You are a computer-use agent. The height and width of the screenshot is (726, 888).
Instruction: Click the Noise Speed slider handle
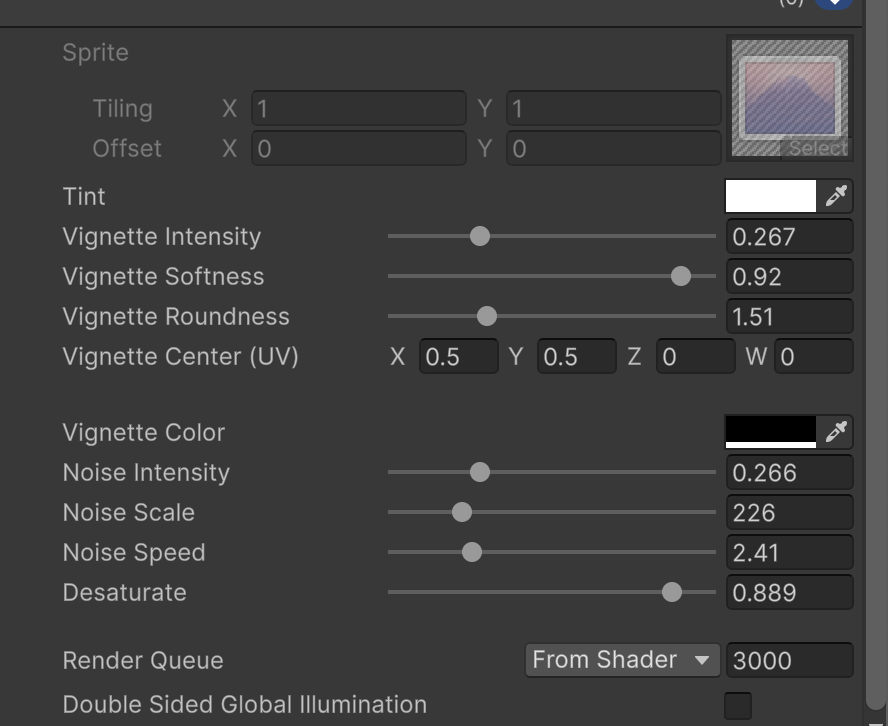[x=471, y=552]
